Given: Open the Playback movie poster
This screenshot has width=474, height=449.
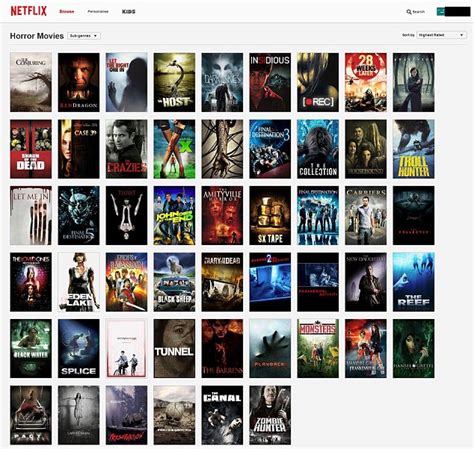Looking at the screenshot, I should (x=270, y=349).
